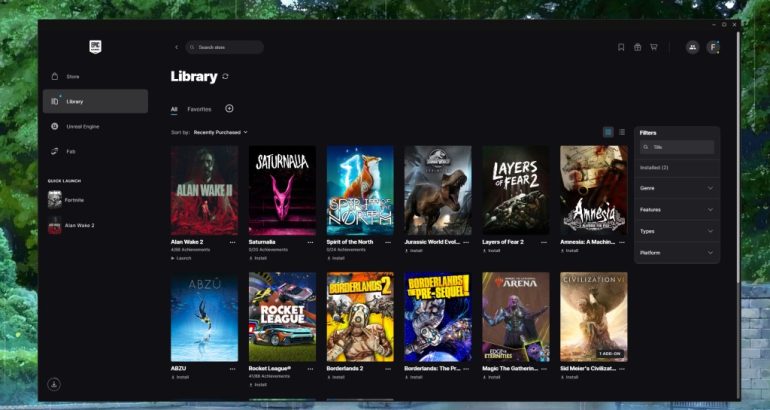This screenshot has height=410, width=770.
Task: Open the Jurassic World Evolution cover
Action: [x=438, y=191]
